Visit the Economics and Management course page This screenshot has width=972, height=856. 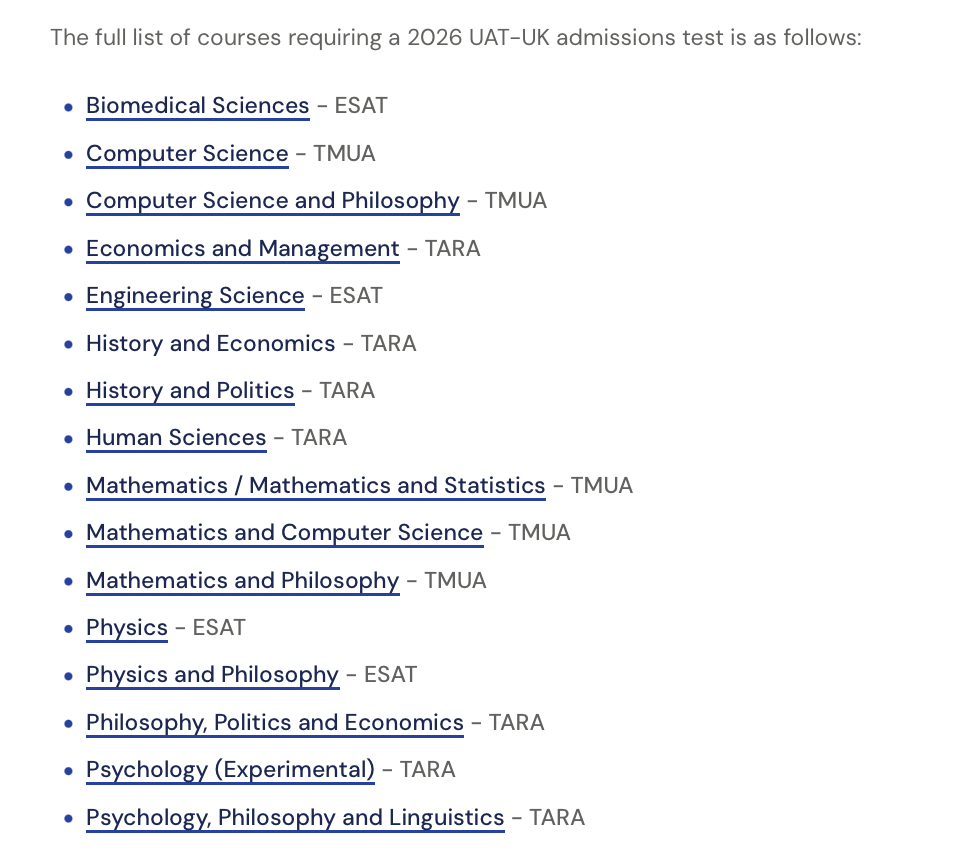pos(243,249)
